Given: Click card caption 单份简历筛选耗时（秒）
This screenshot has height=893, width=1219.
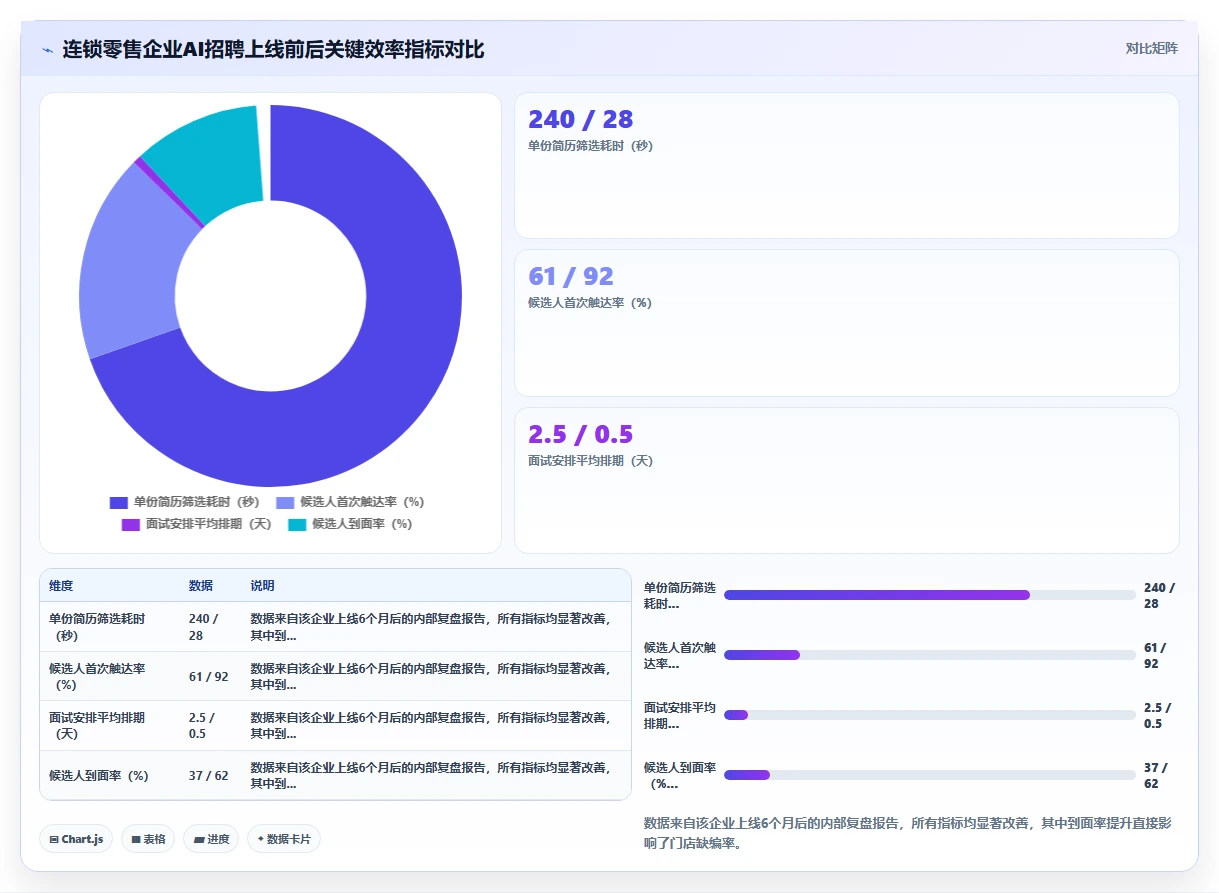Looking at the screenshot, I should (x=590, y=146).
